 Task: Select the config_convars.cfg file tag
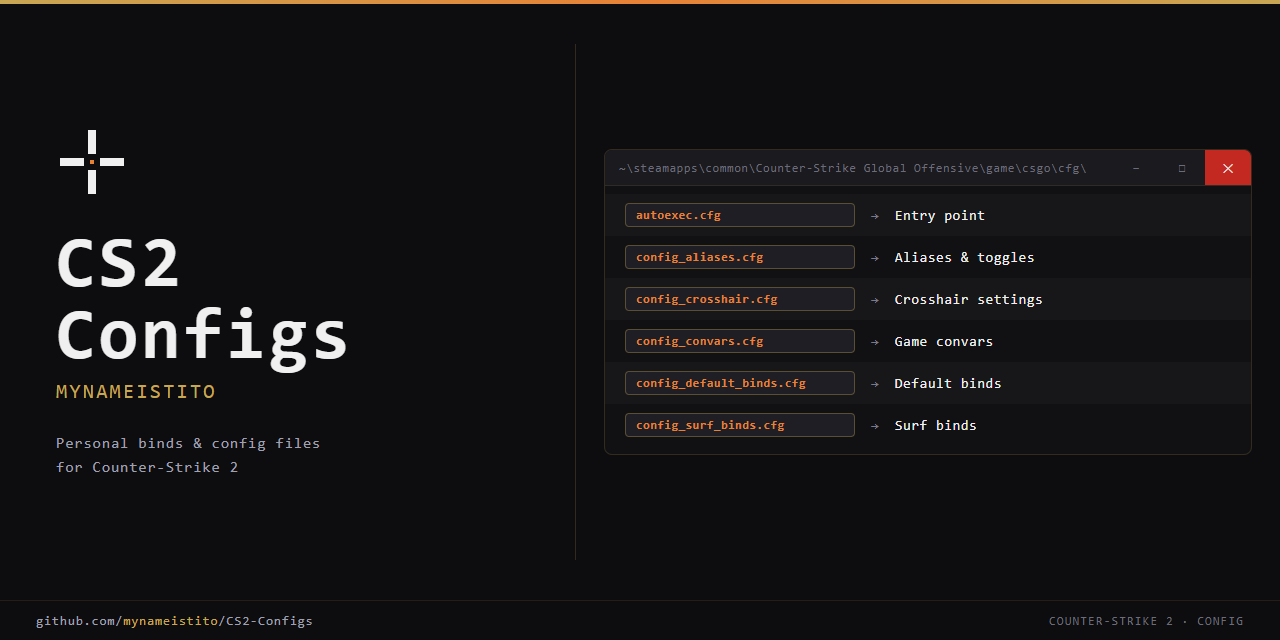(x=740, y=341)
